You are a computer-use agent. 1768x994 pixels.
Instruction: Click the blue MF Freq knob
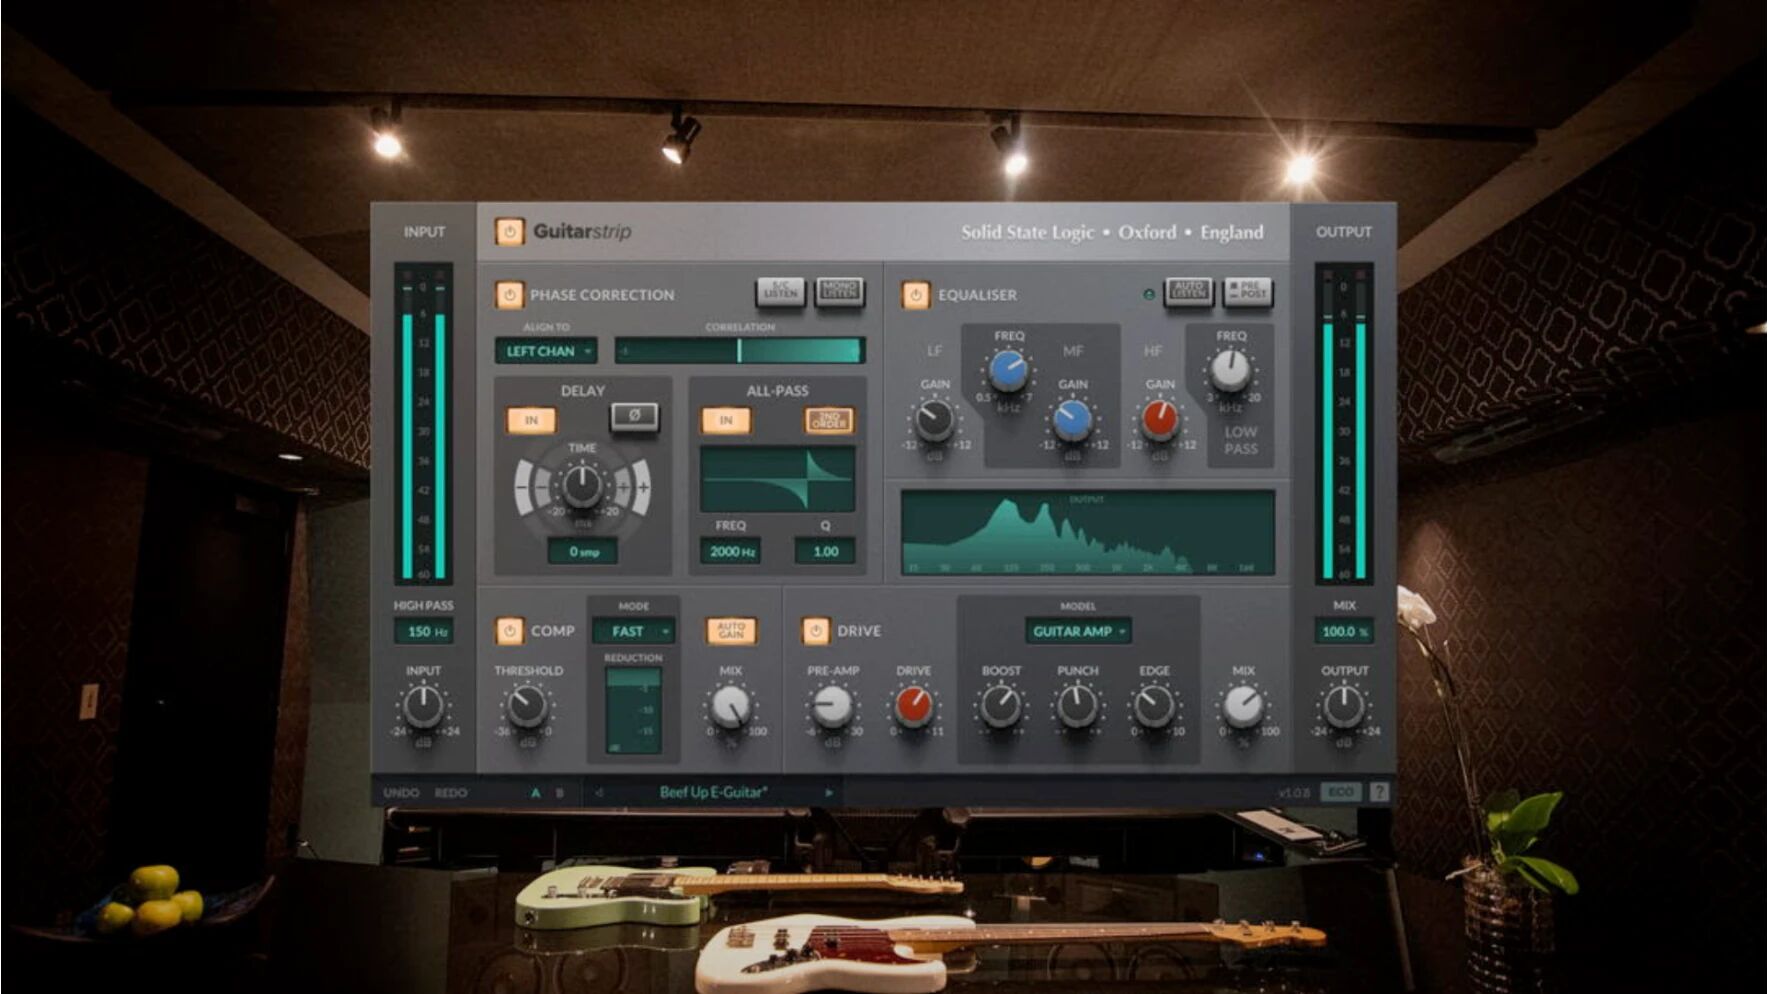coord(1008,372)
